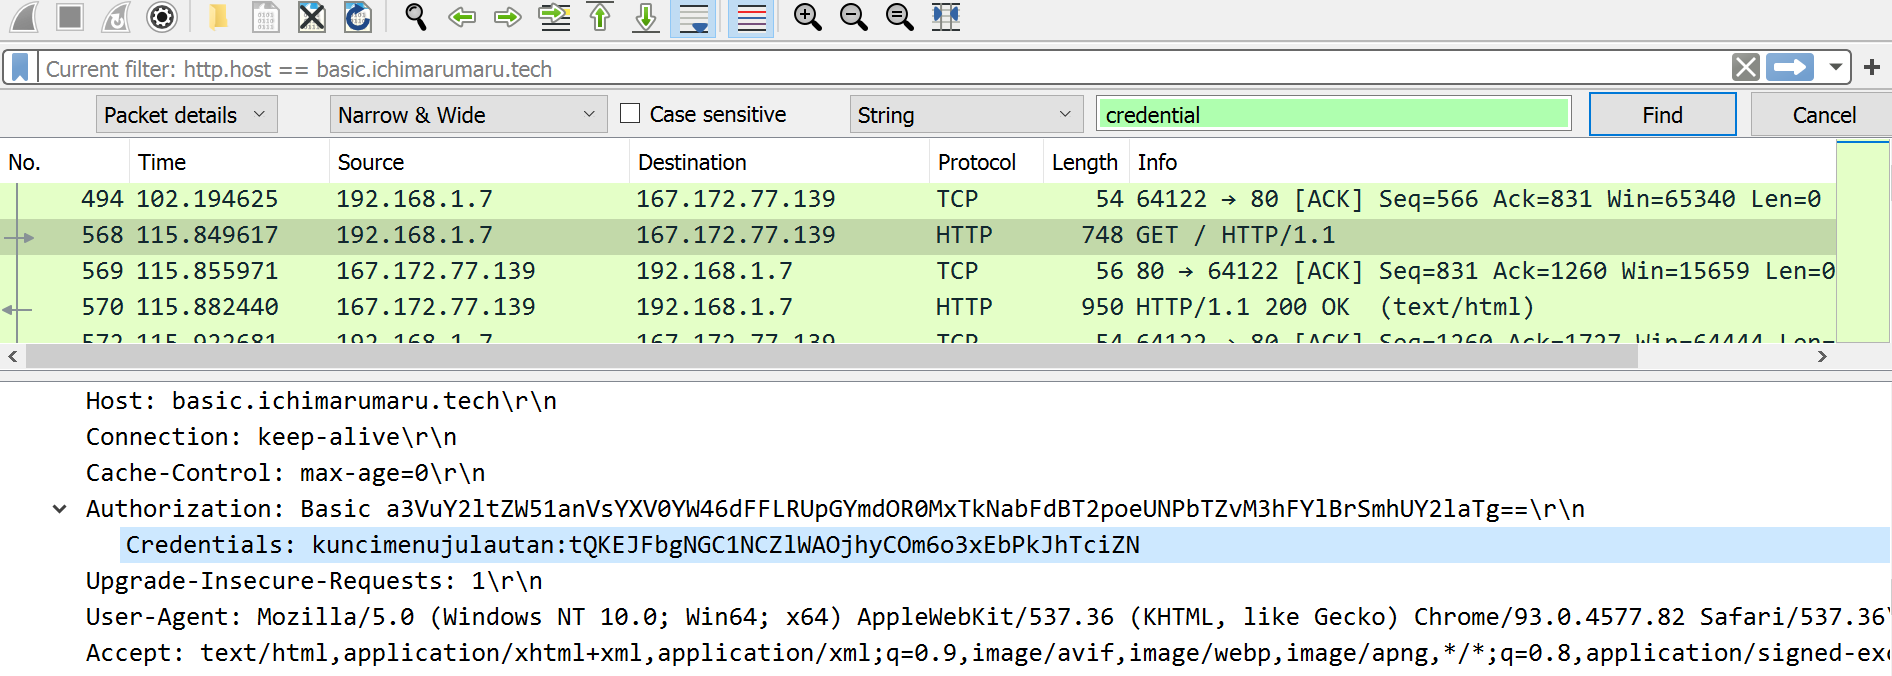Open the String search type dropdown

(967, 115)
